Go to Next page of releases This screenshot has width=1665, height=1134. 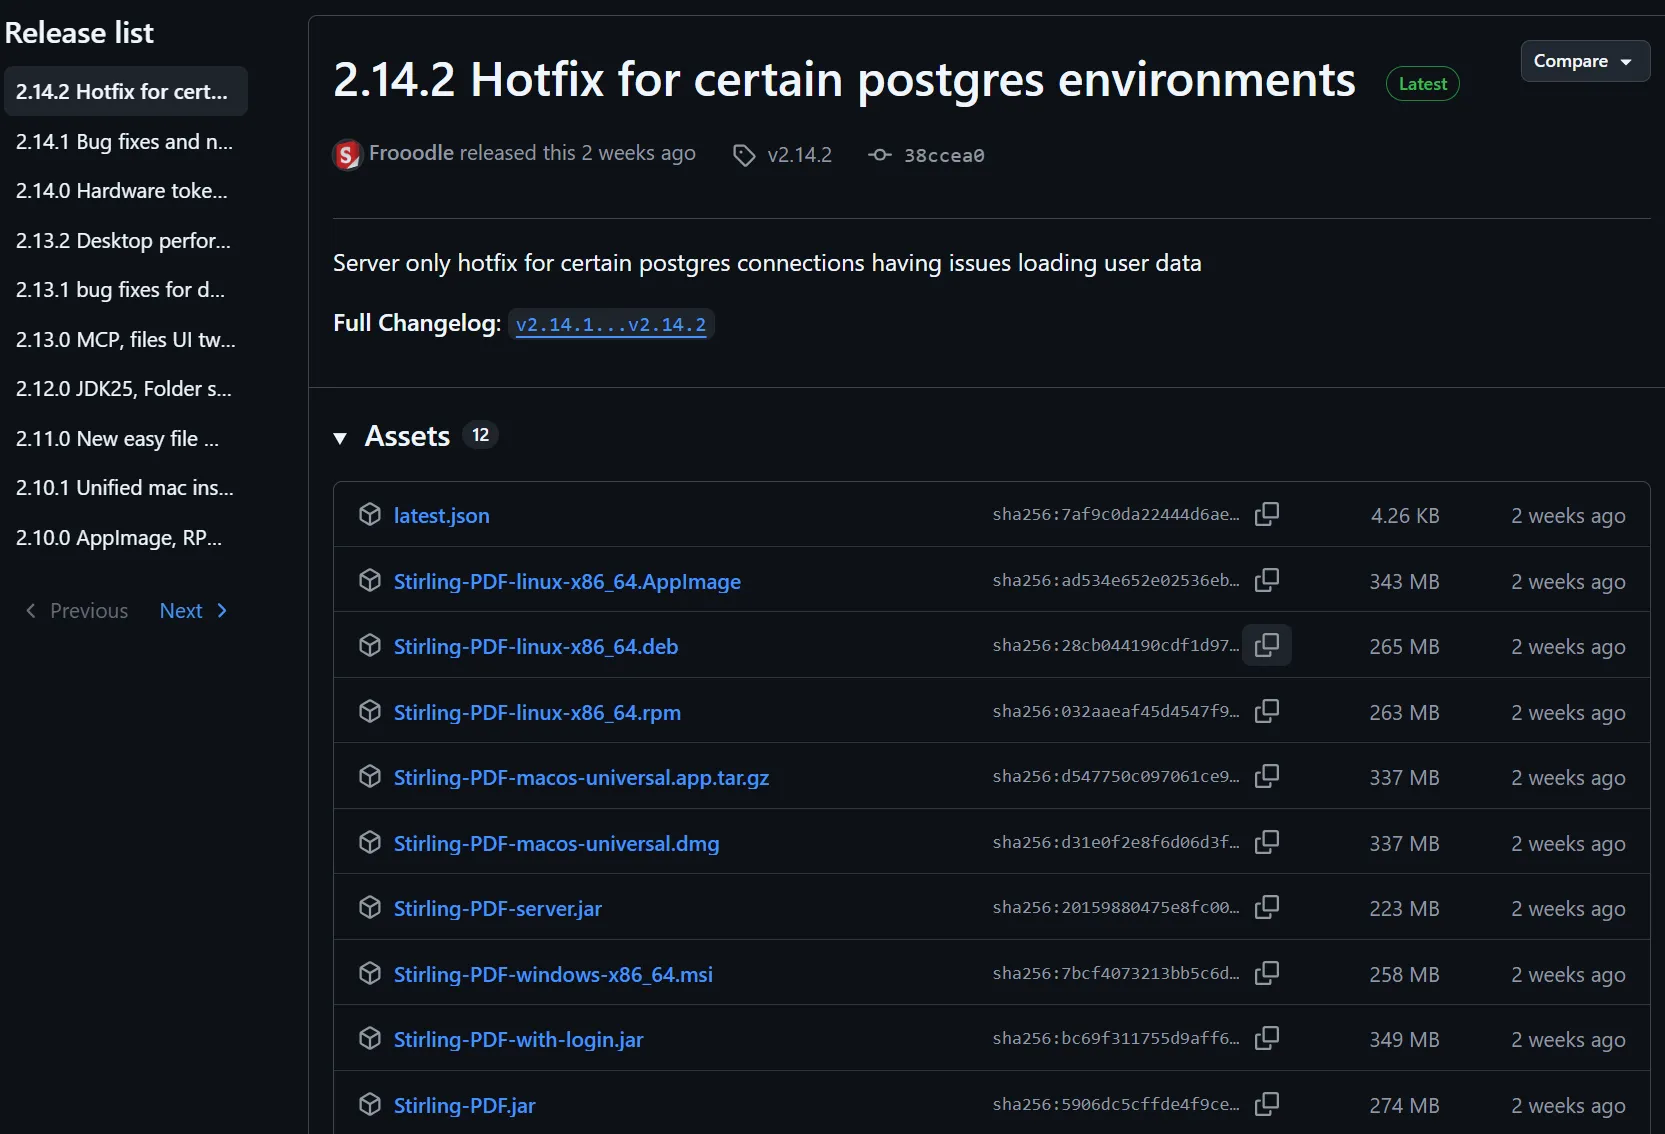[194, 610]
